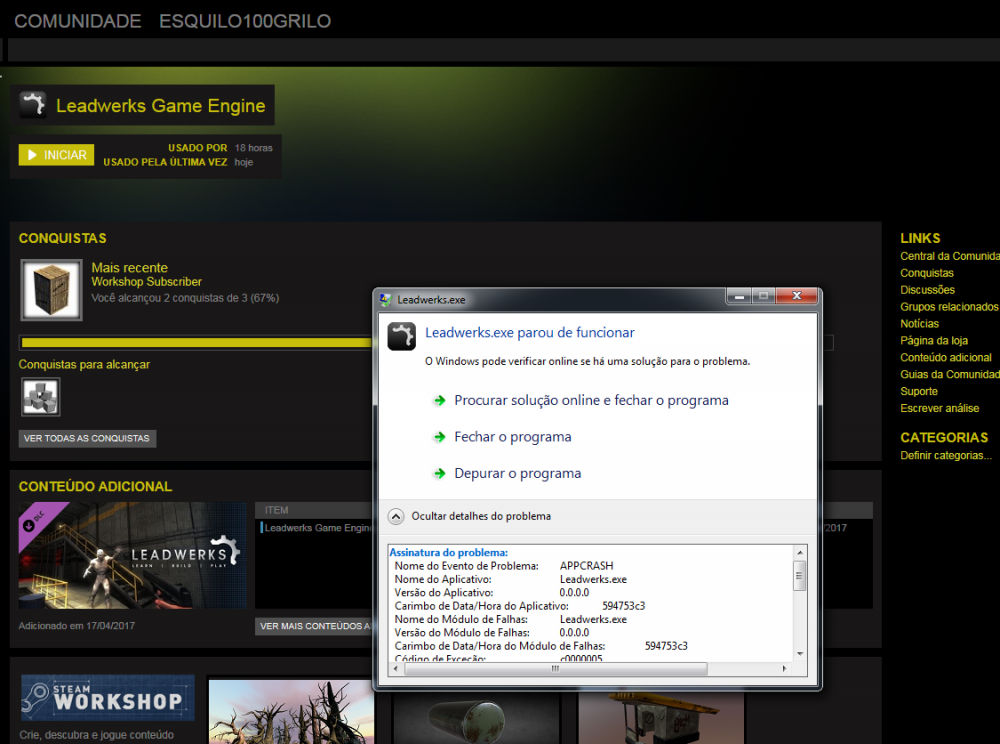The image size is (1000, 744).
Task: Click Leadwerks.exe title bar application icon
Action: 385,300
